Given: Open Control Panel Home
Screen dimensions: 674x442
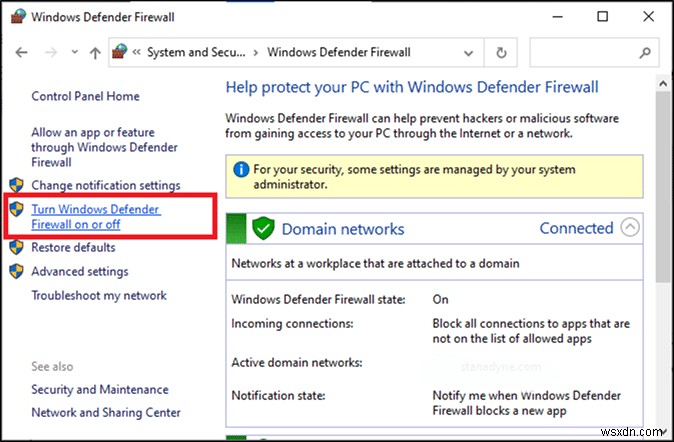Looking at the screenshot, I should coord(85,96).
